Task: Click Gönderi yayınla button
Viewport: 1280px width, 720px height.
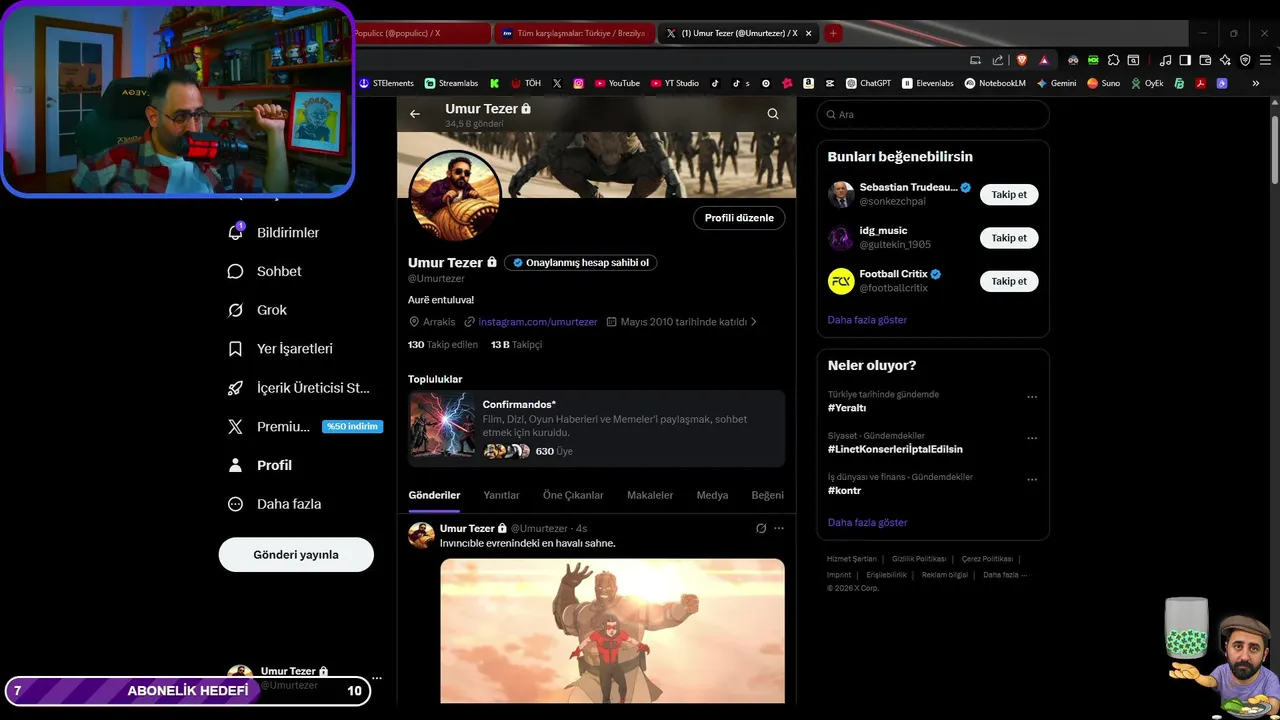Action: coord(296,555)
